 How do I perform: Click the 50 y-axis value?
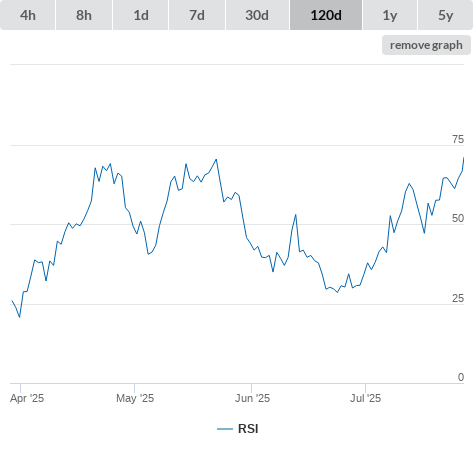coord(458,218)
